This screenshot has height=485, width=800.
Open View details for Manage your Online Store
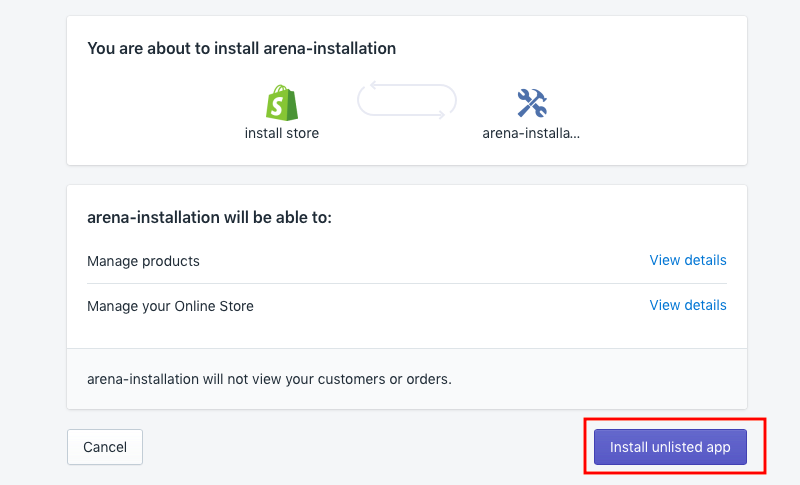point(687,305)
